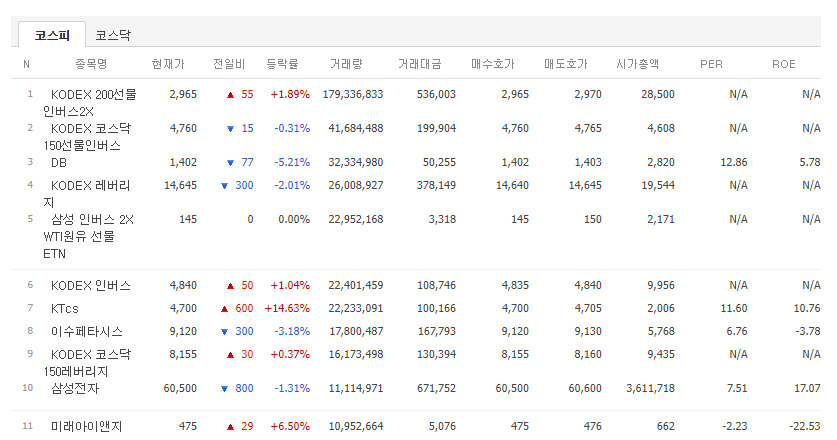Viewport: 837px width, 440px height.
Task: Click the red up arrow in 미래아이앤지 row
Action: pos(231,427)
